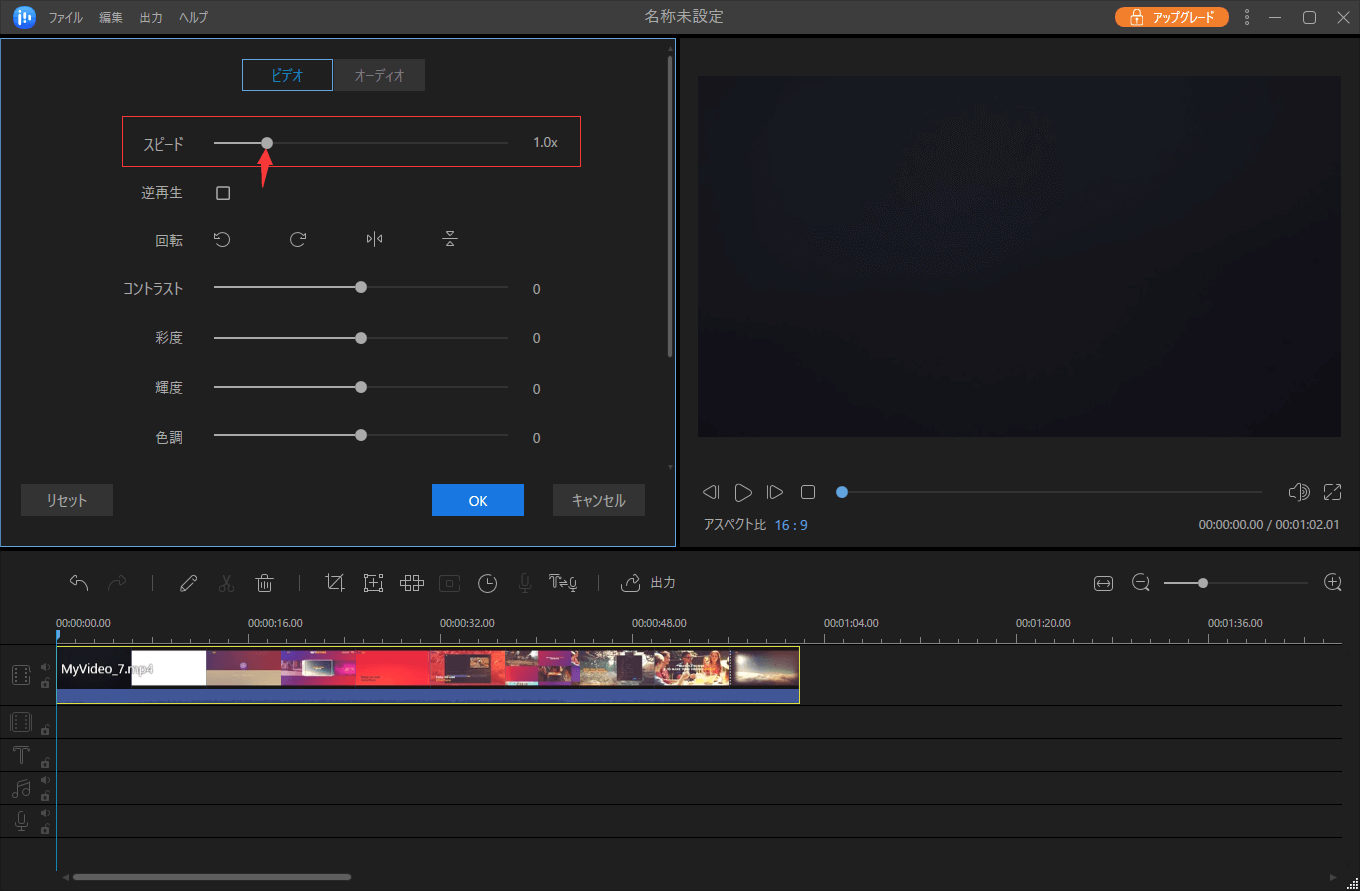The height and width of the screenshot is (891, 1360).
Task: Click the redo arrow in the timeline toolbar
Action: pyautogui.click(x=117, y=583)
